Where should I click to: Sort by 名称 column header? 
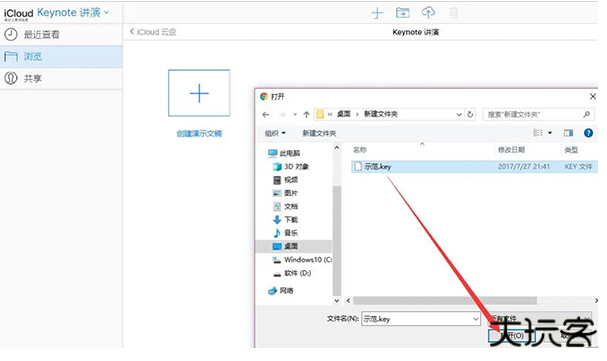[x=360, y=150]
